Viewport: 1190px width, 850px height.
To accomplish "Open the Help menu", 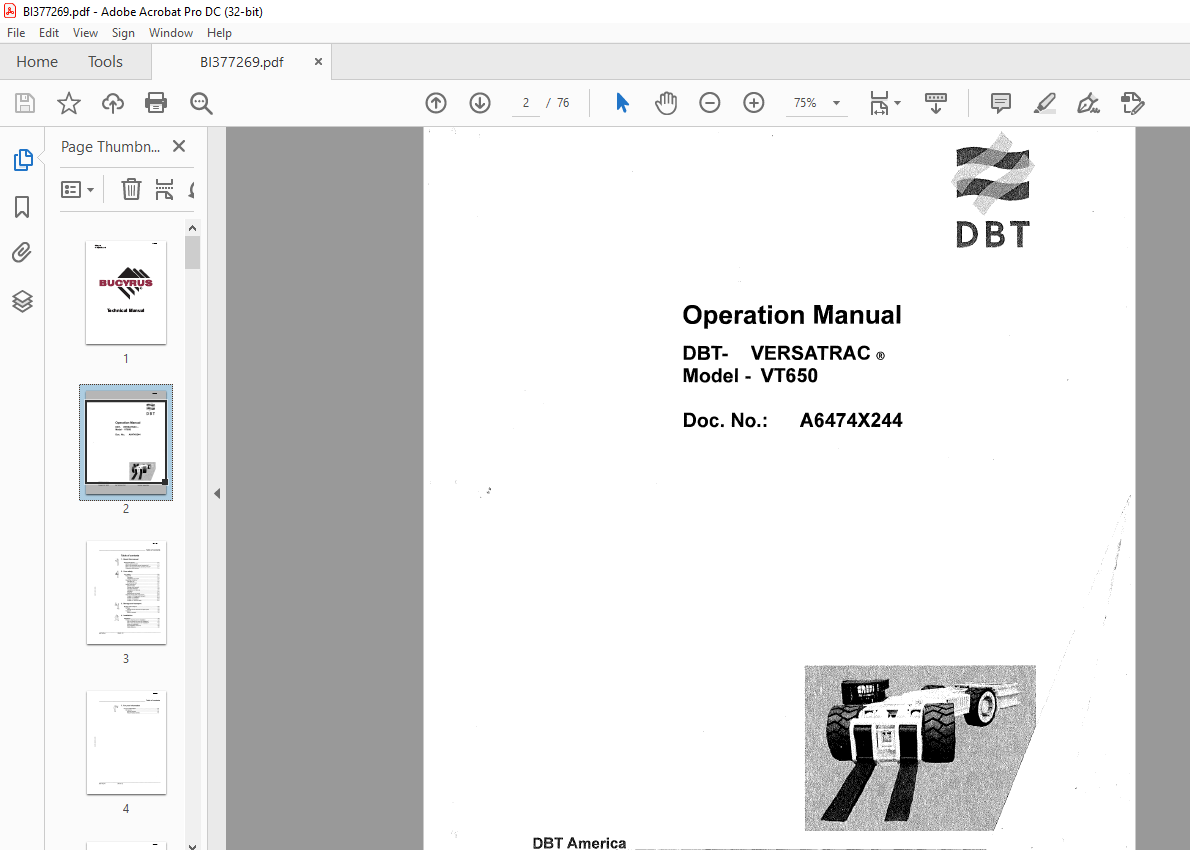I will click(219, 33).
